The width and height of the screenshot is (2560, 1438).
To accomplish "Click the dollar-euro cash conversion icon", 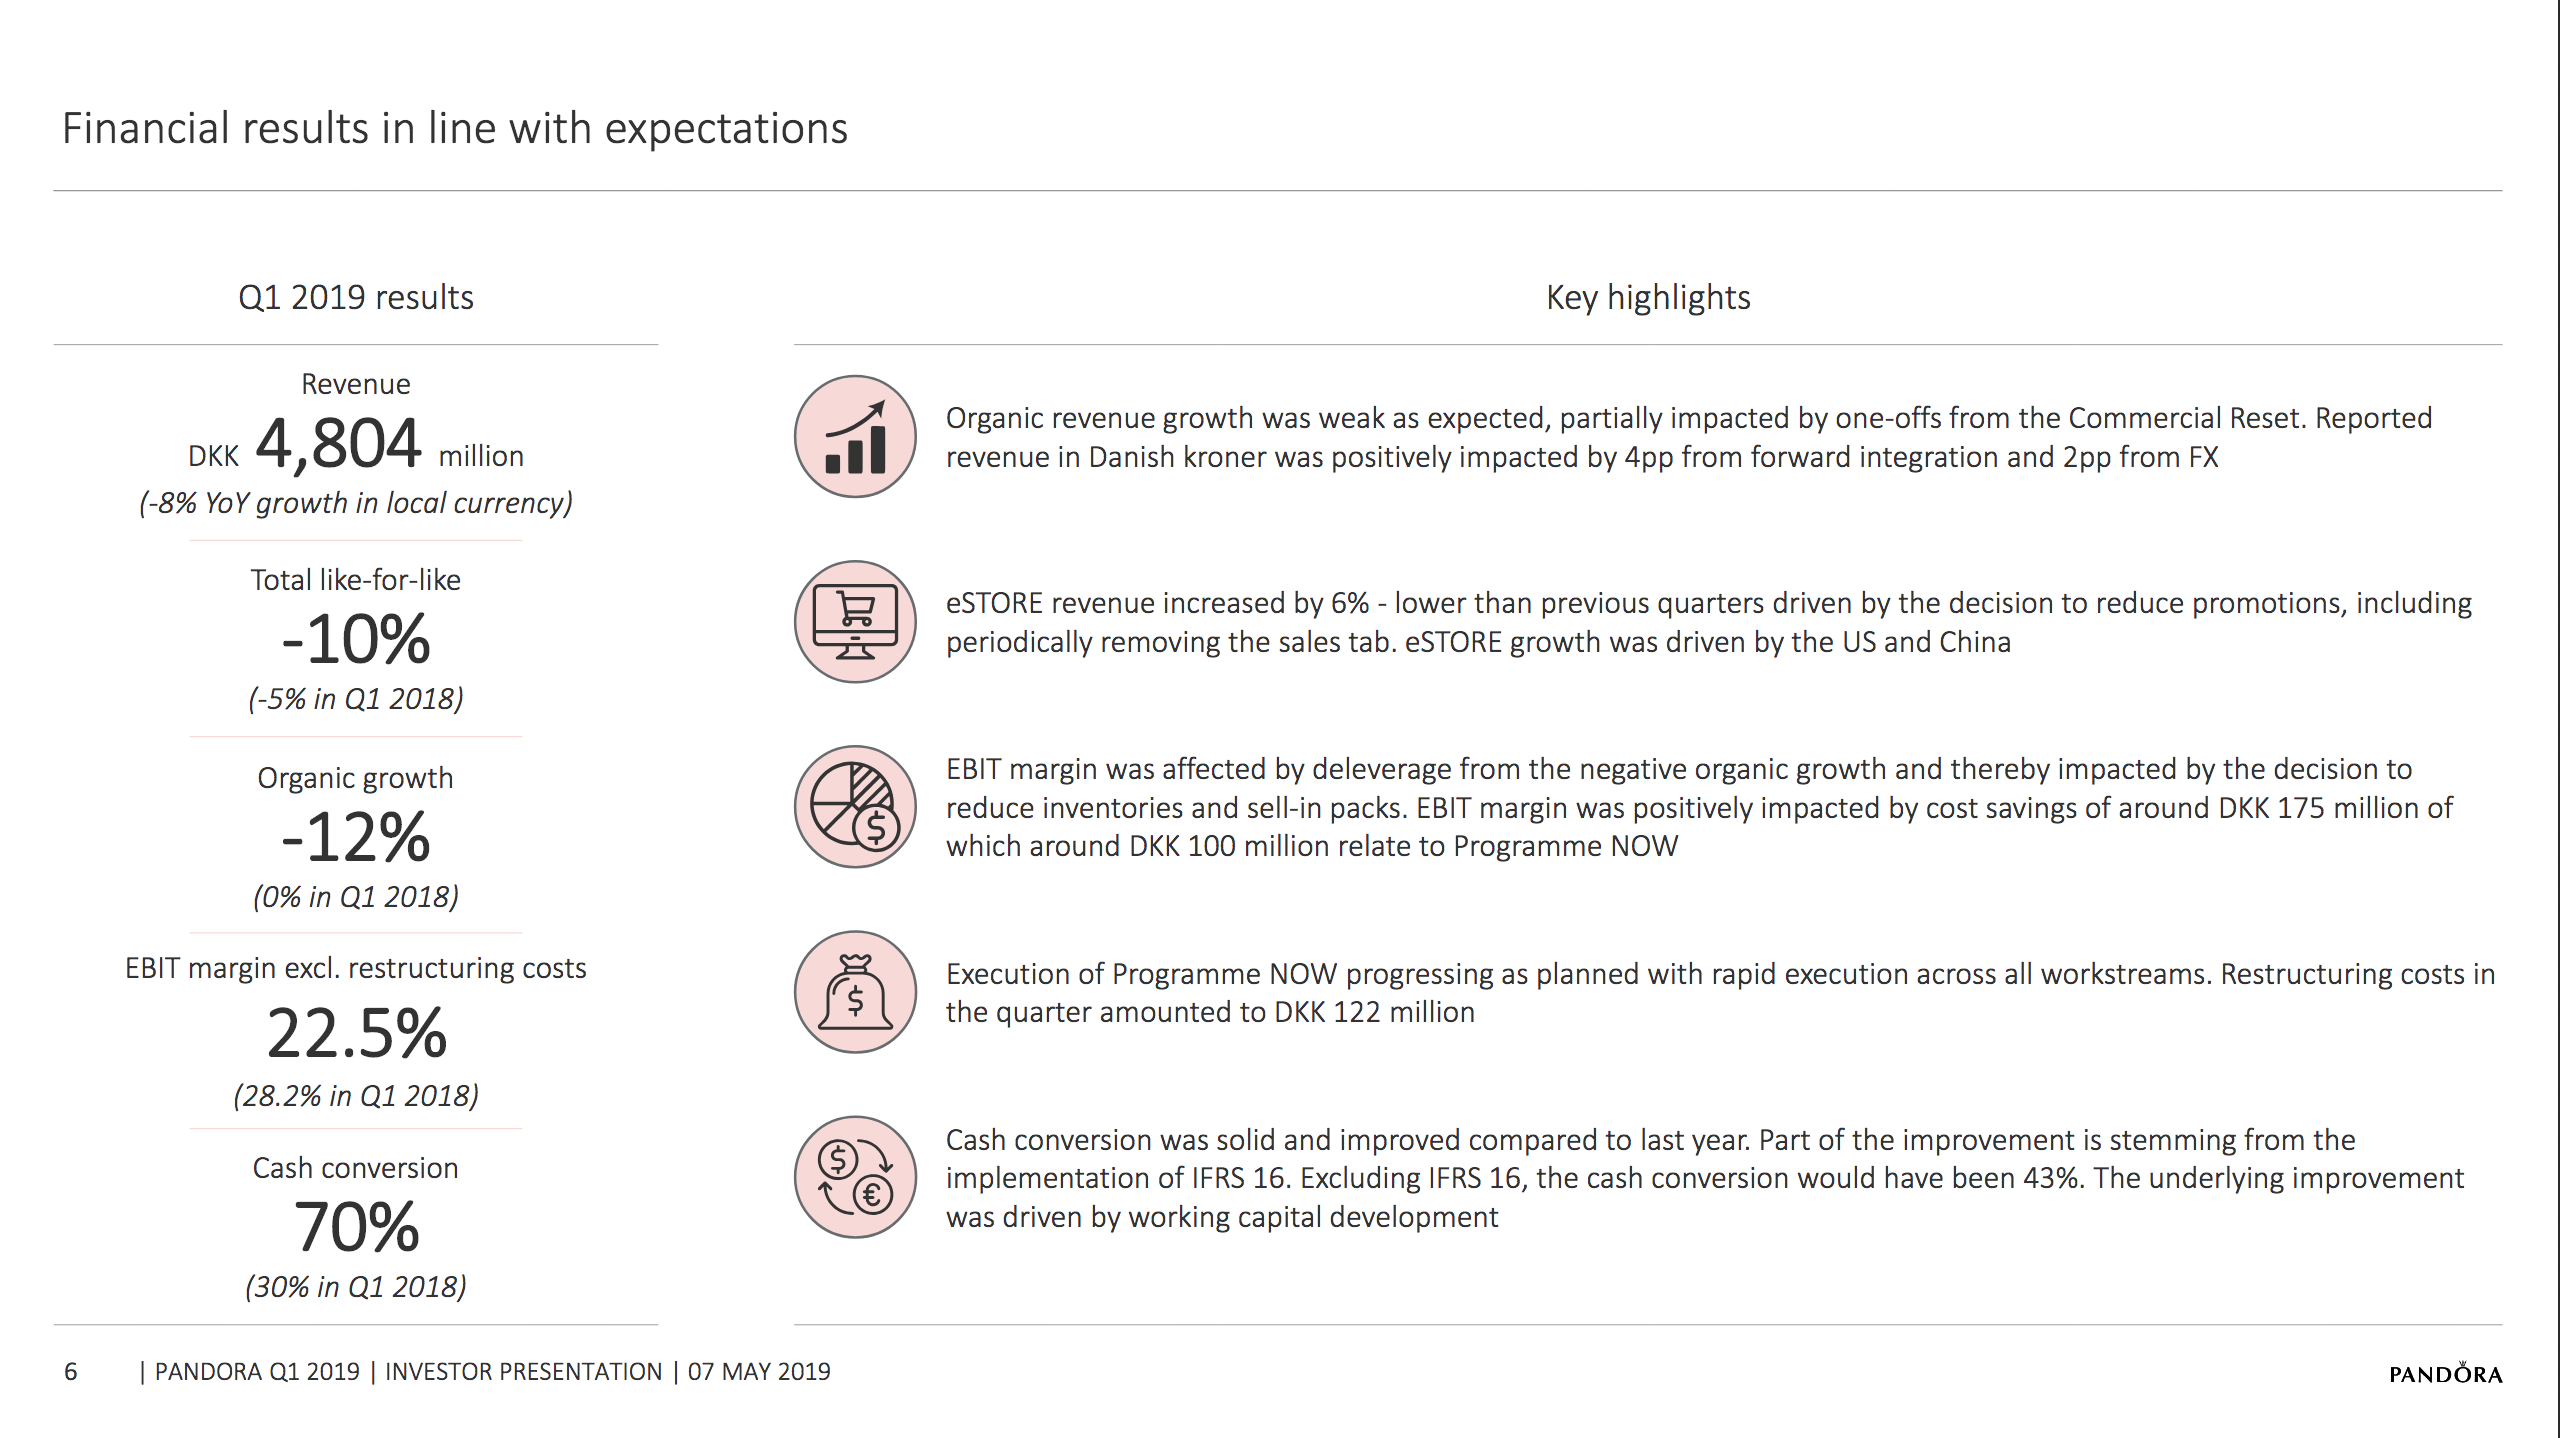I will (855, 1177).
